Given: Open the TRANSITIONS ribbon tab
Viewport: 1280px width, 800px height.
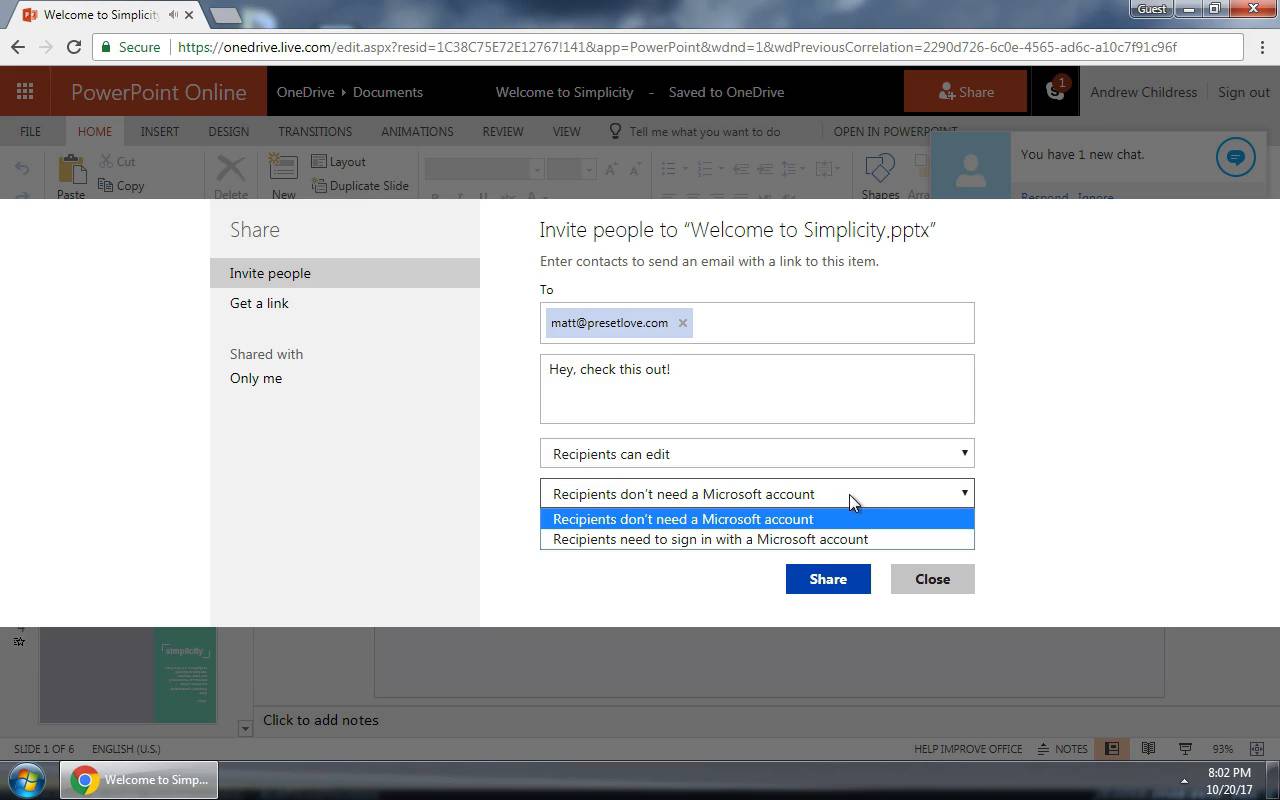Looking at the screenshot, I should 315,131.
